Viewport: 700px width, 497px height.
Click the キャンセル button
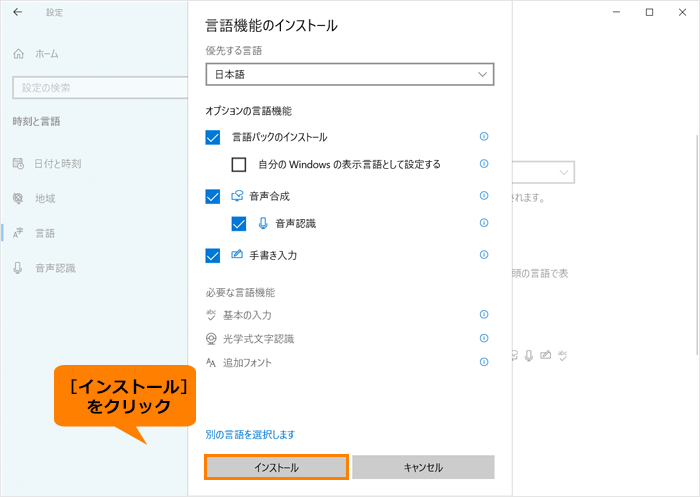423,468
